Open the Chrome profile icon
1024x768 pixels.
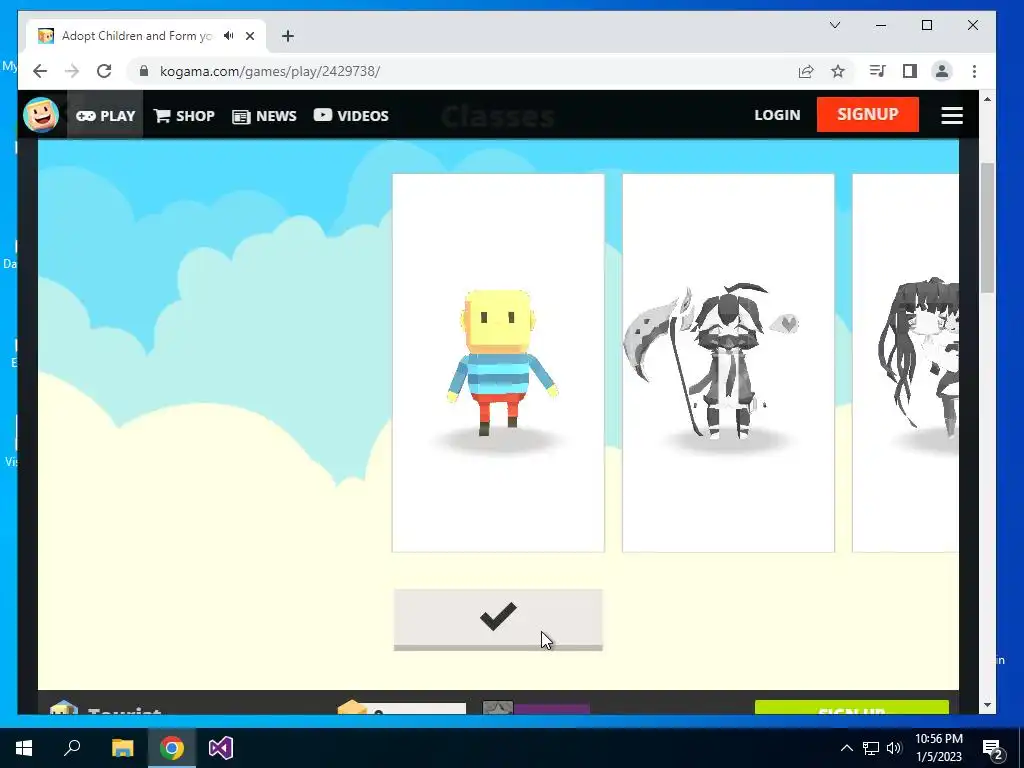point(942,71)
